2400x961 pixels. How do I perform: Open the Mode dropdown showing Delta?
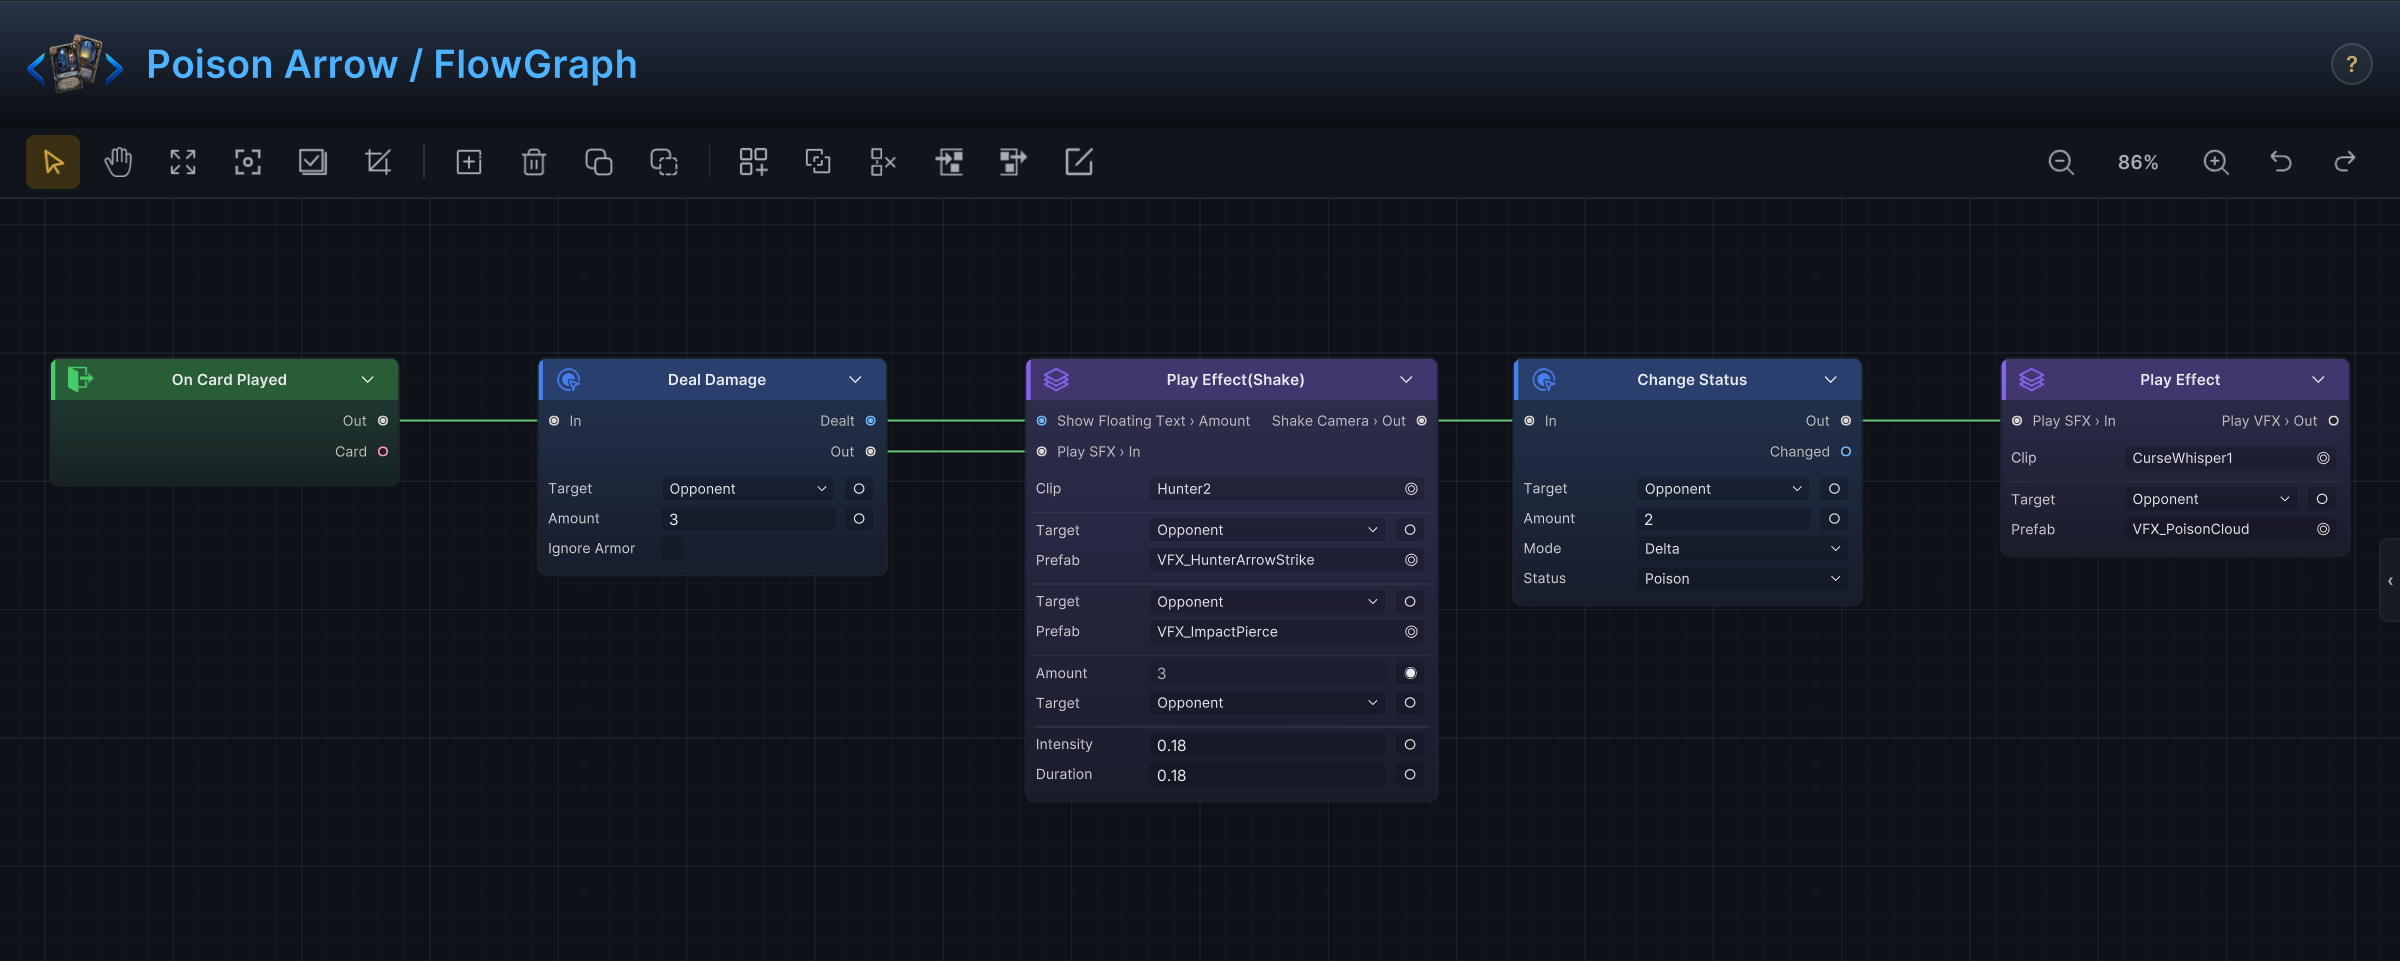click(1742, 549)
